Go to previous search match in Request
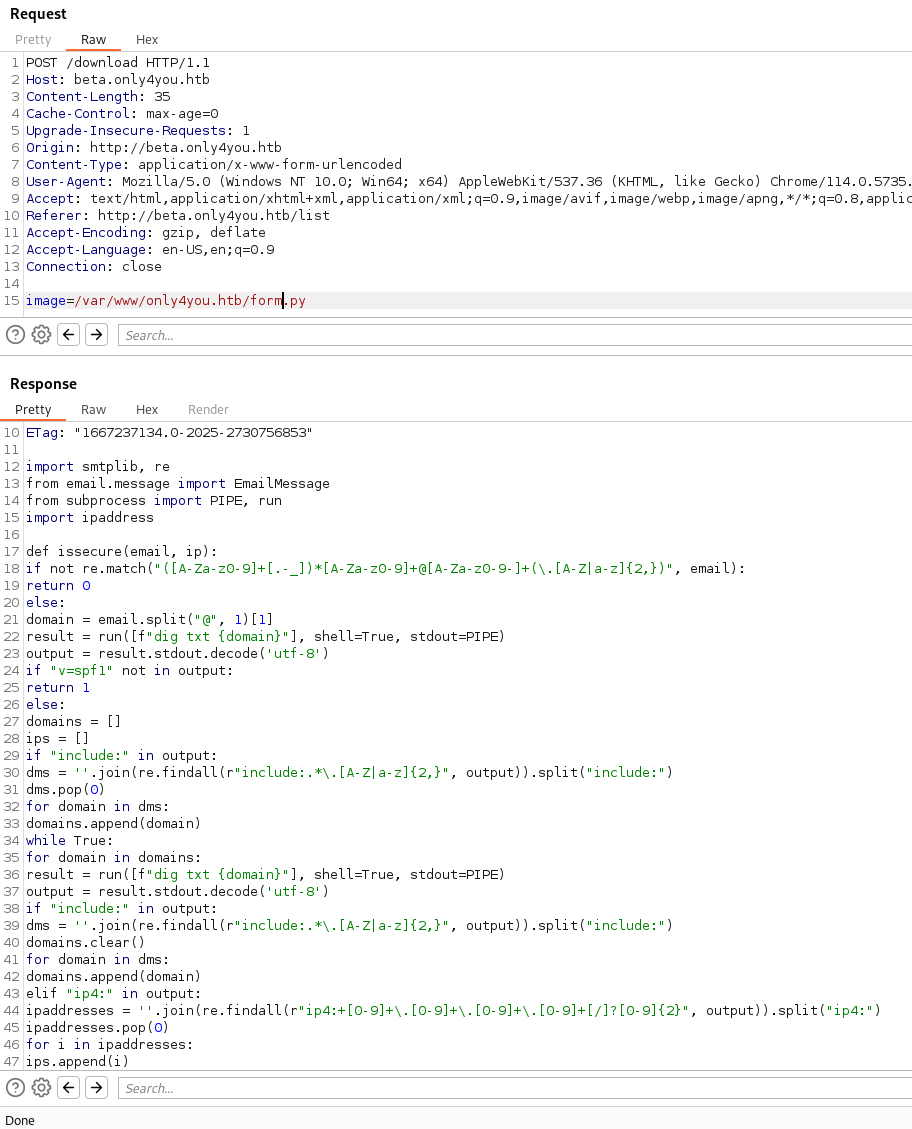This screenshot has height=1129, width=912. point(69,335)
